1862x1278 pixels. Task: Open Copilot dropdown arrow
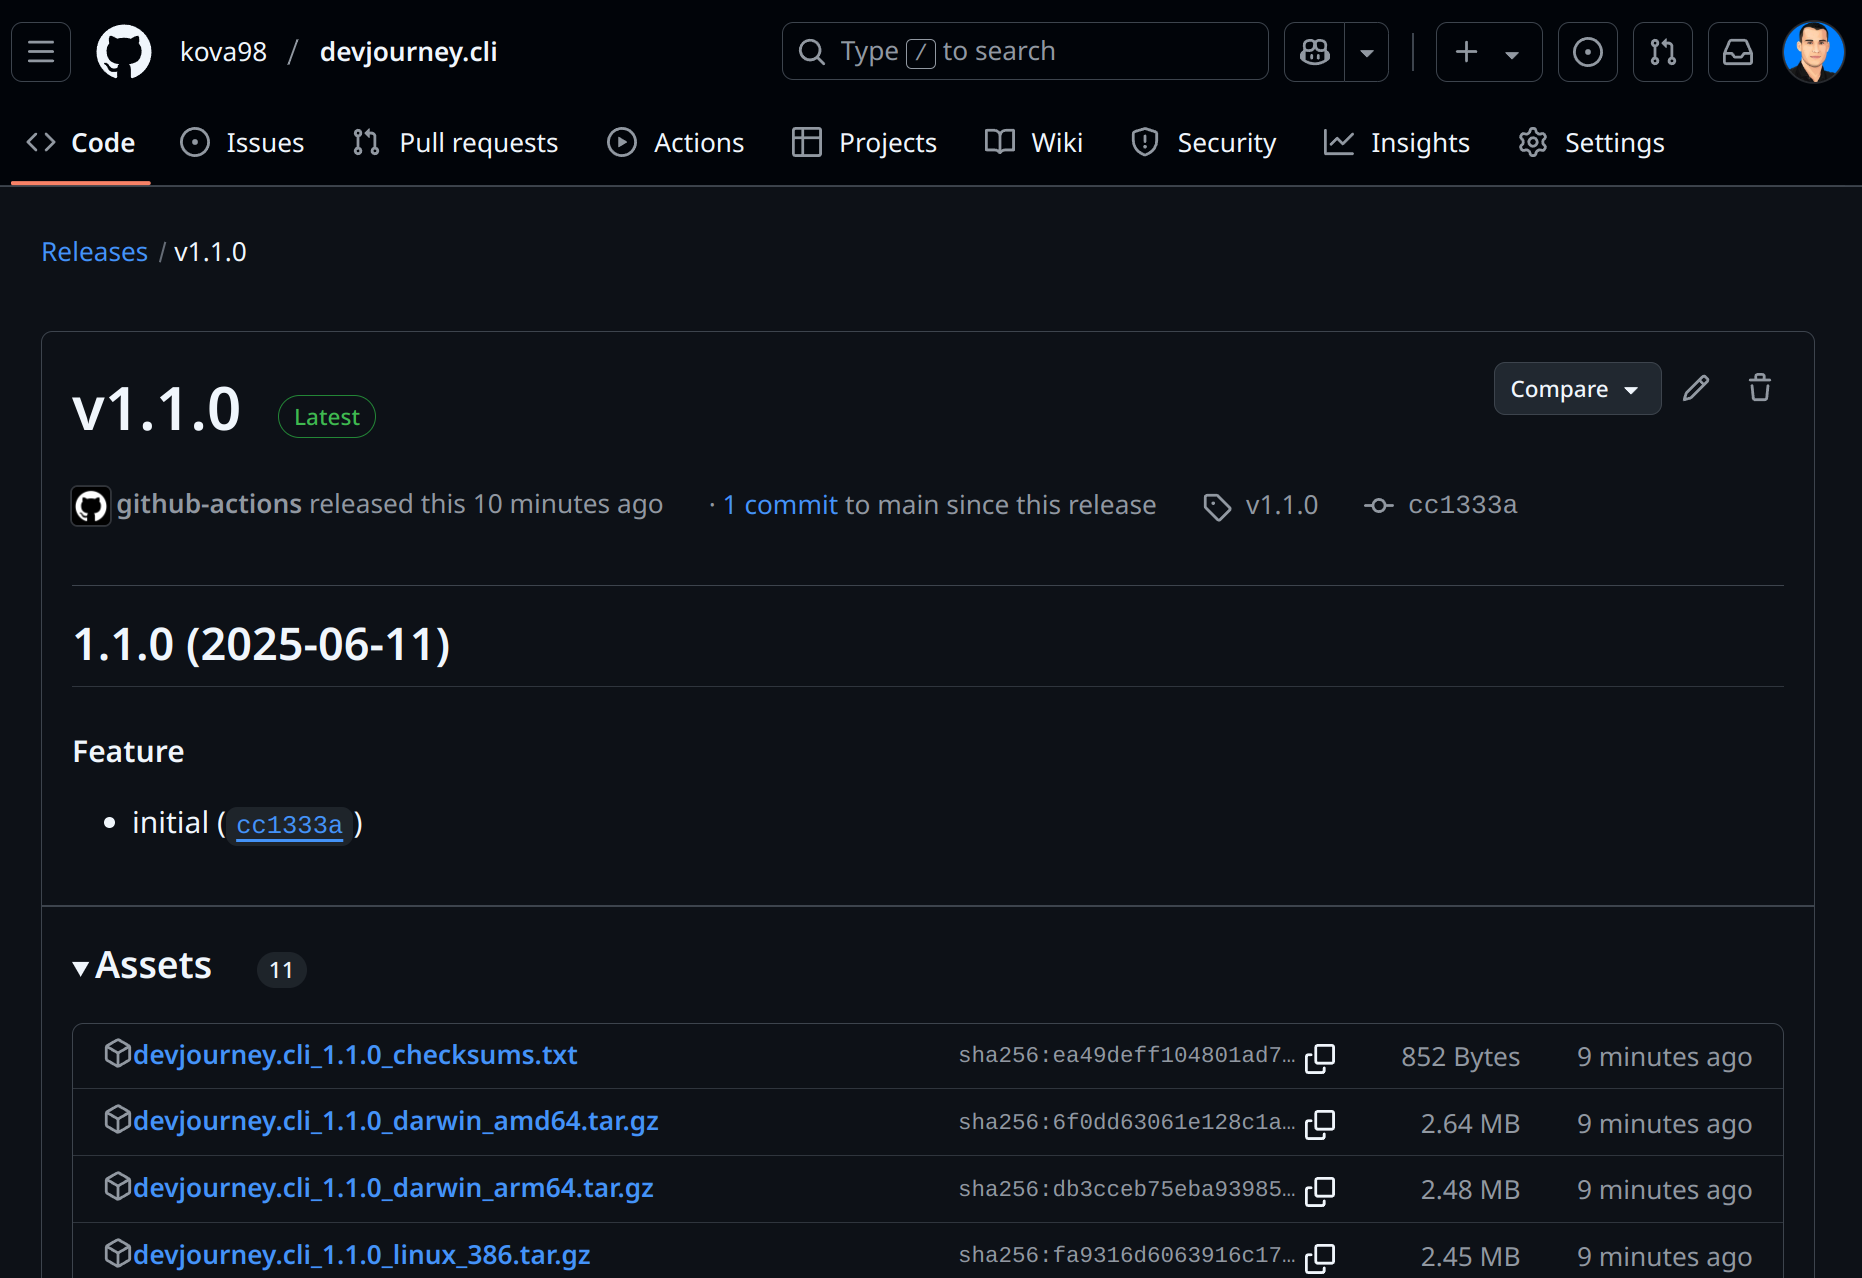click(1367, 52)
